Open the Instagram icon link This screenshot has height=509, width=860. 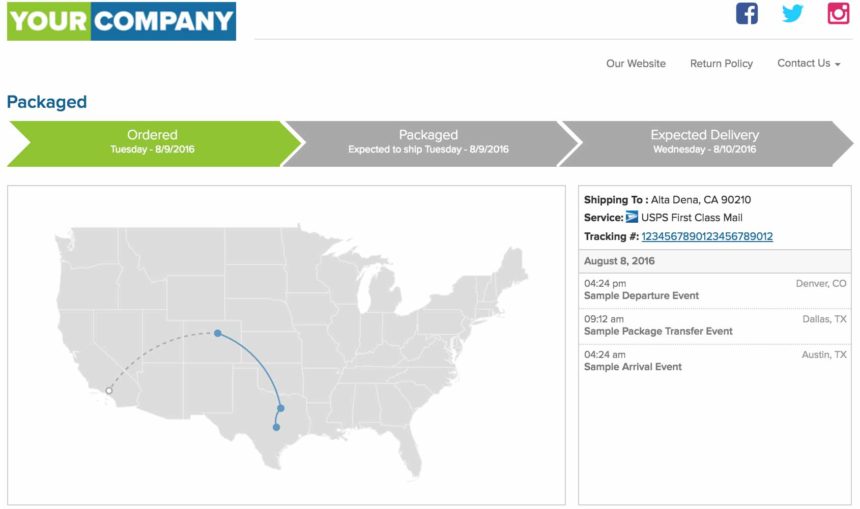click(838, 14)
